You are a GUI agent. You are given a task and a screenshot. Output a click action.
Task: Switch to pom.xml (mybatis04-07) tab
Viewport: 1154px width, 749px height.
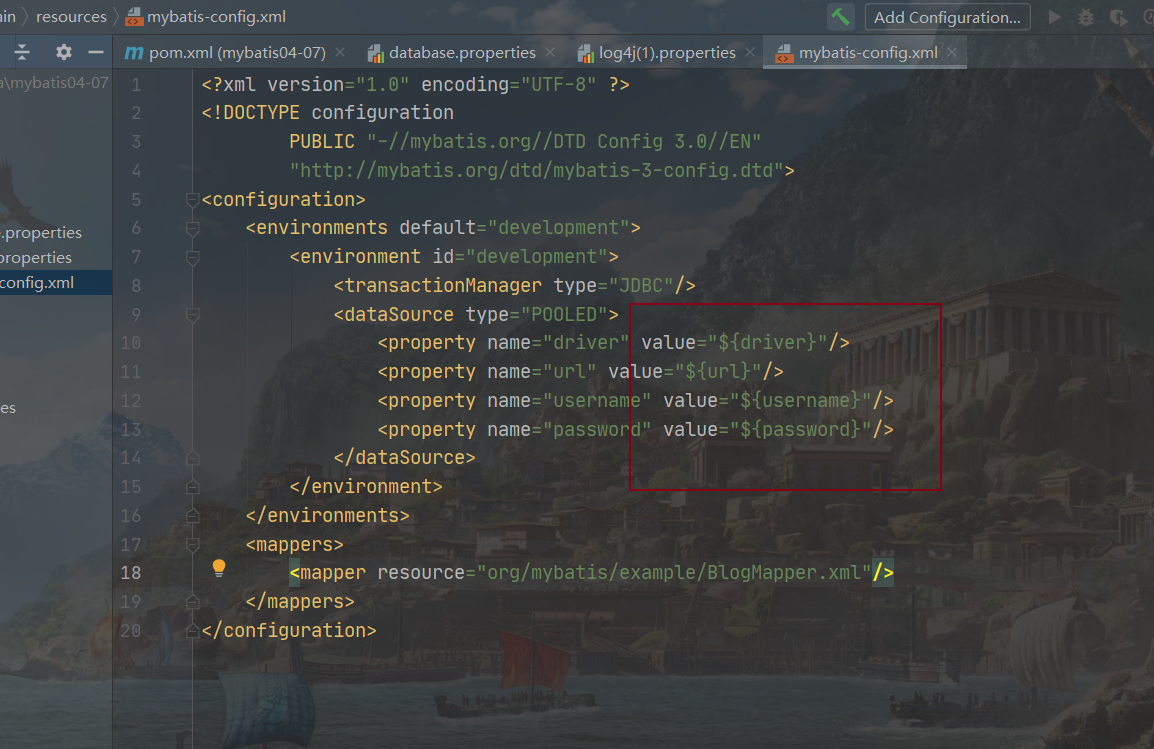click(x=237, y=52)
